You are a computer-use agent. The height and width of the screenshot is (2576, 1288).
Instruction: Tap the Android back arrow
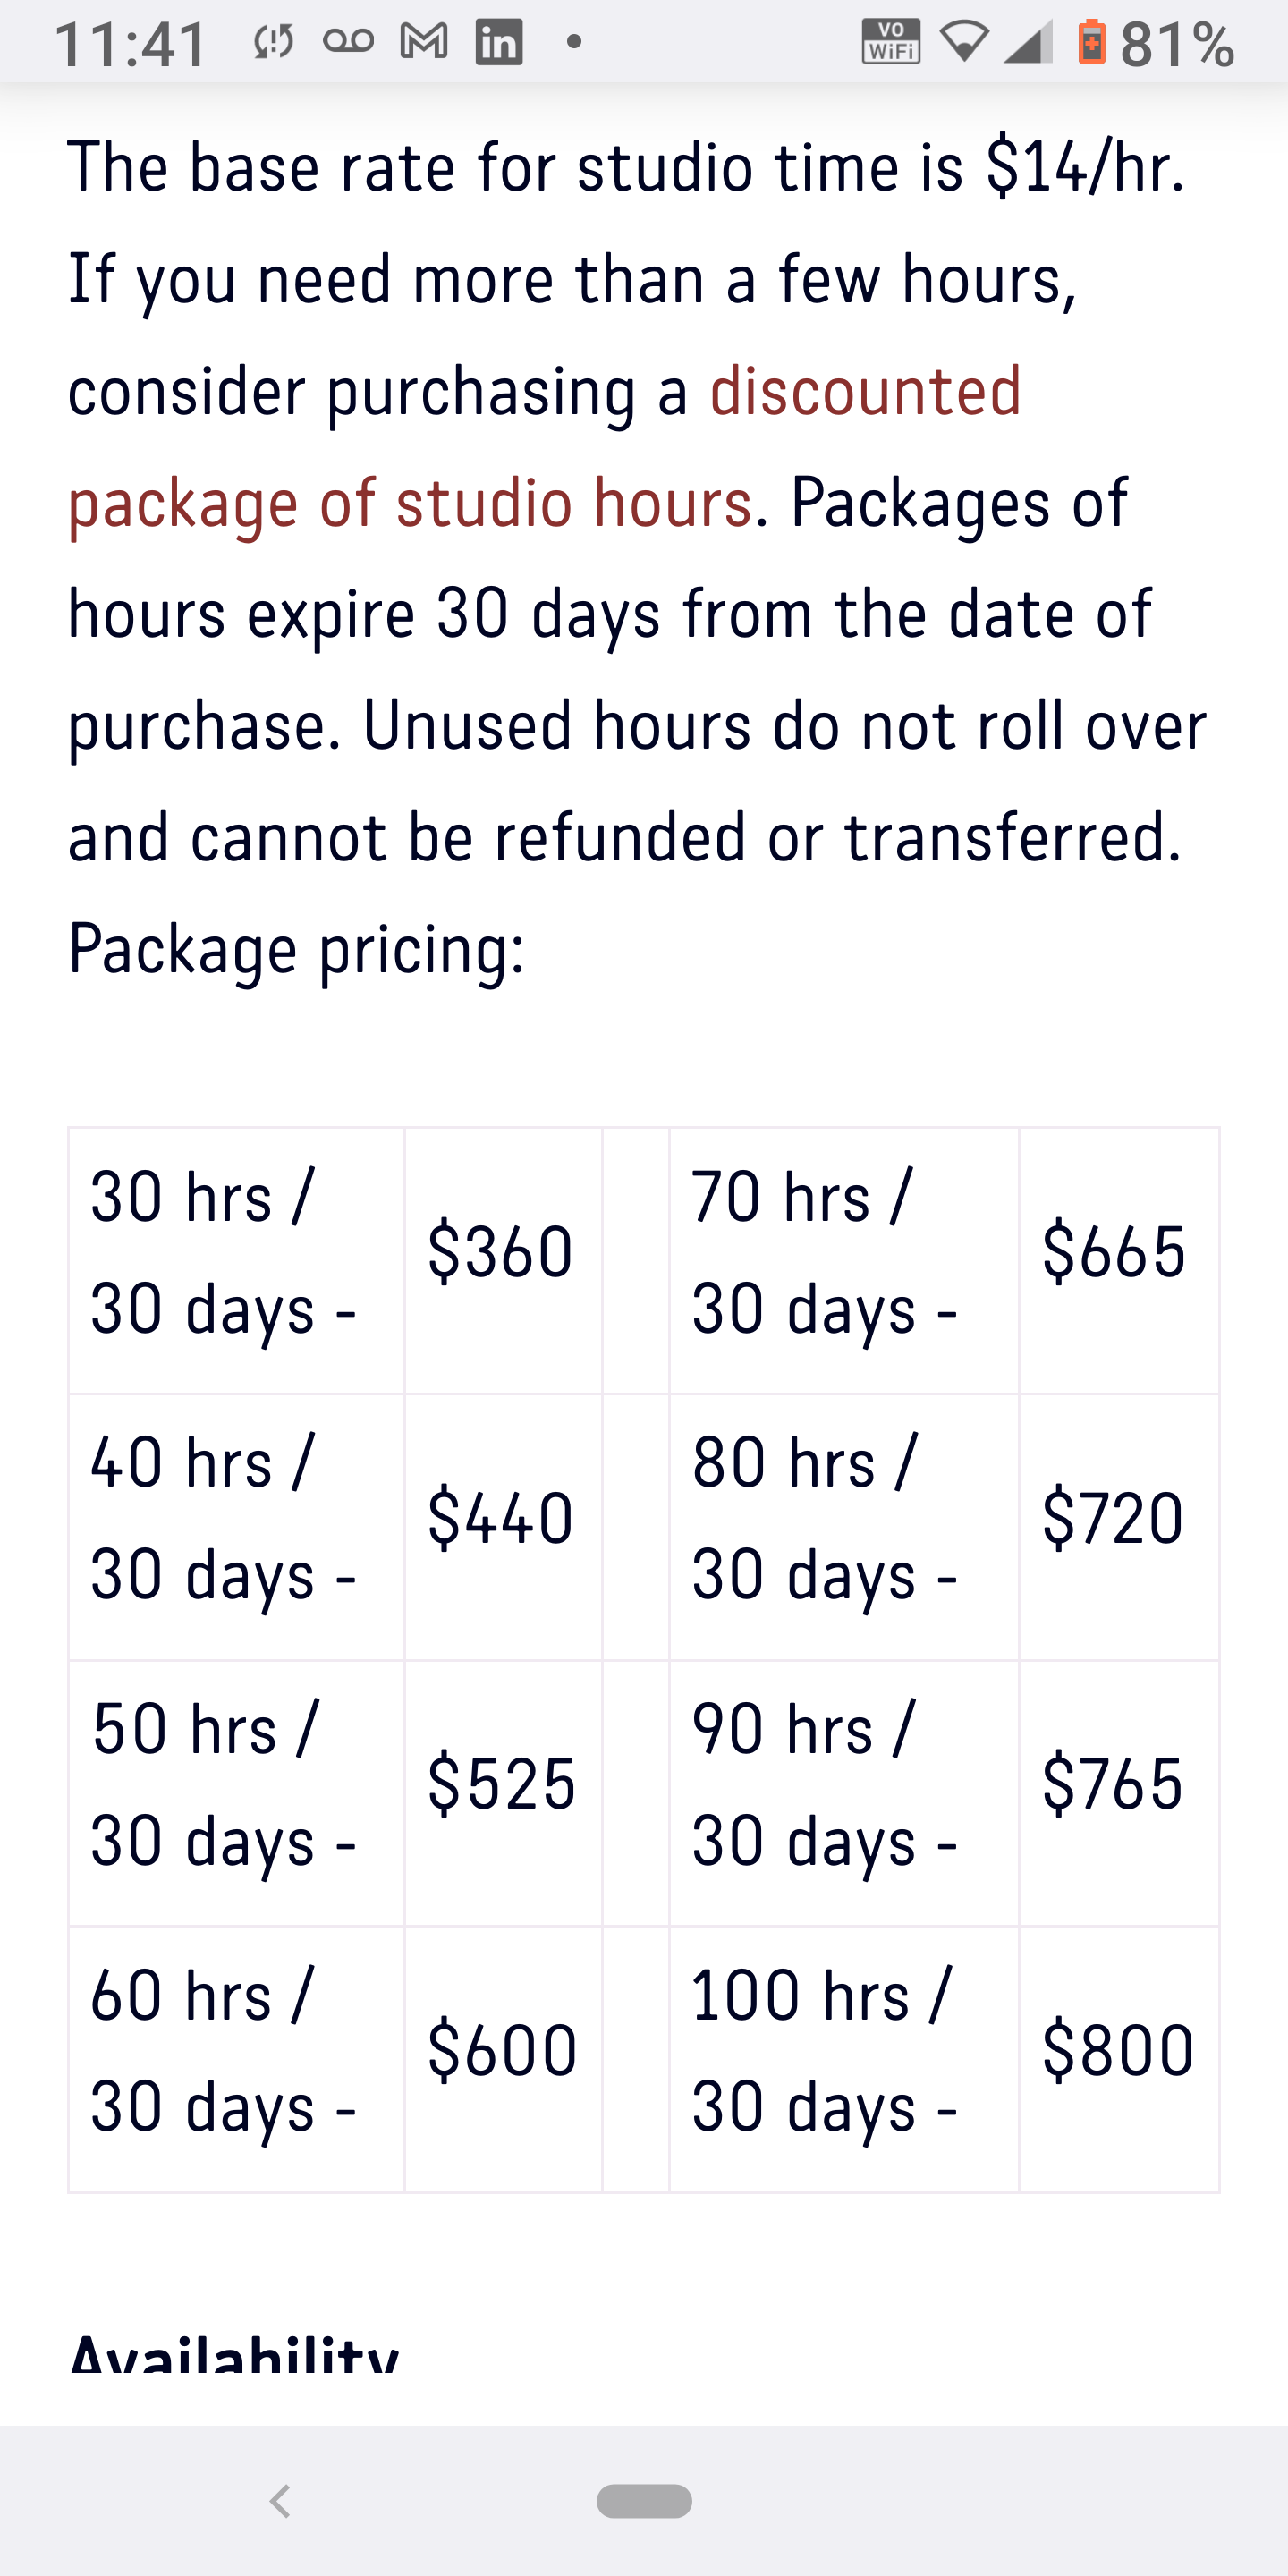(x=281, y=2501)
